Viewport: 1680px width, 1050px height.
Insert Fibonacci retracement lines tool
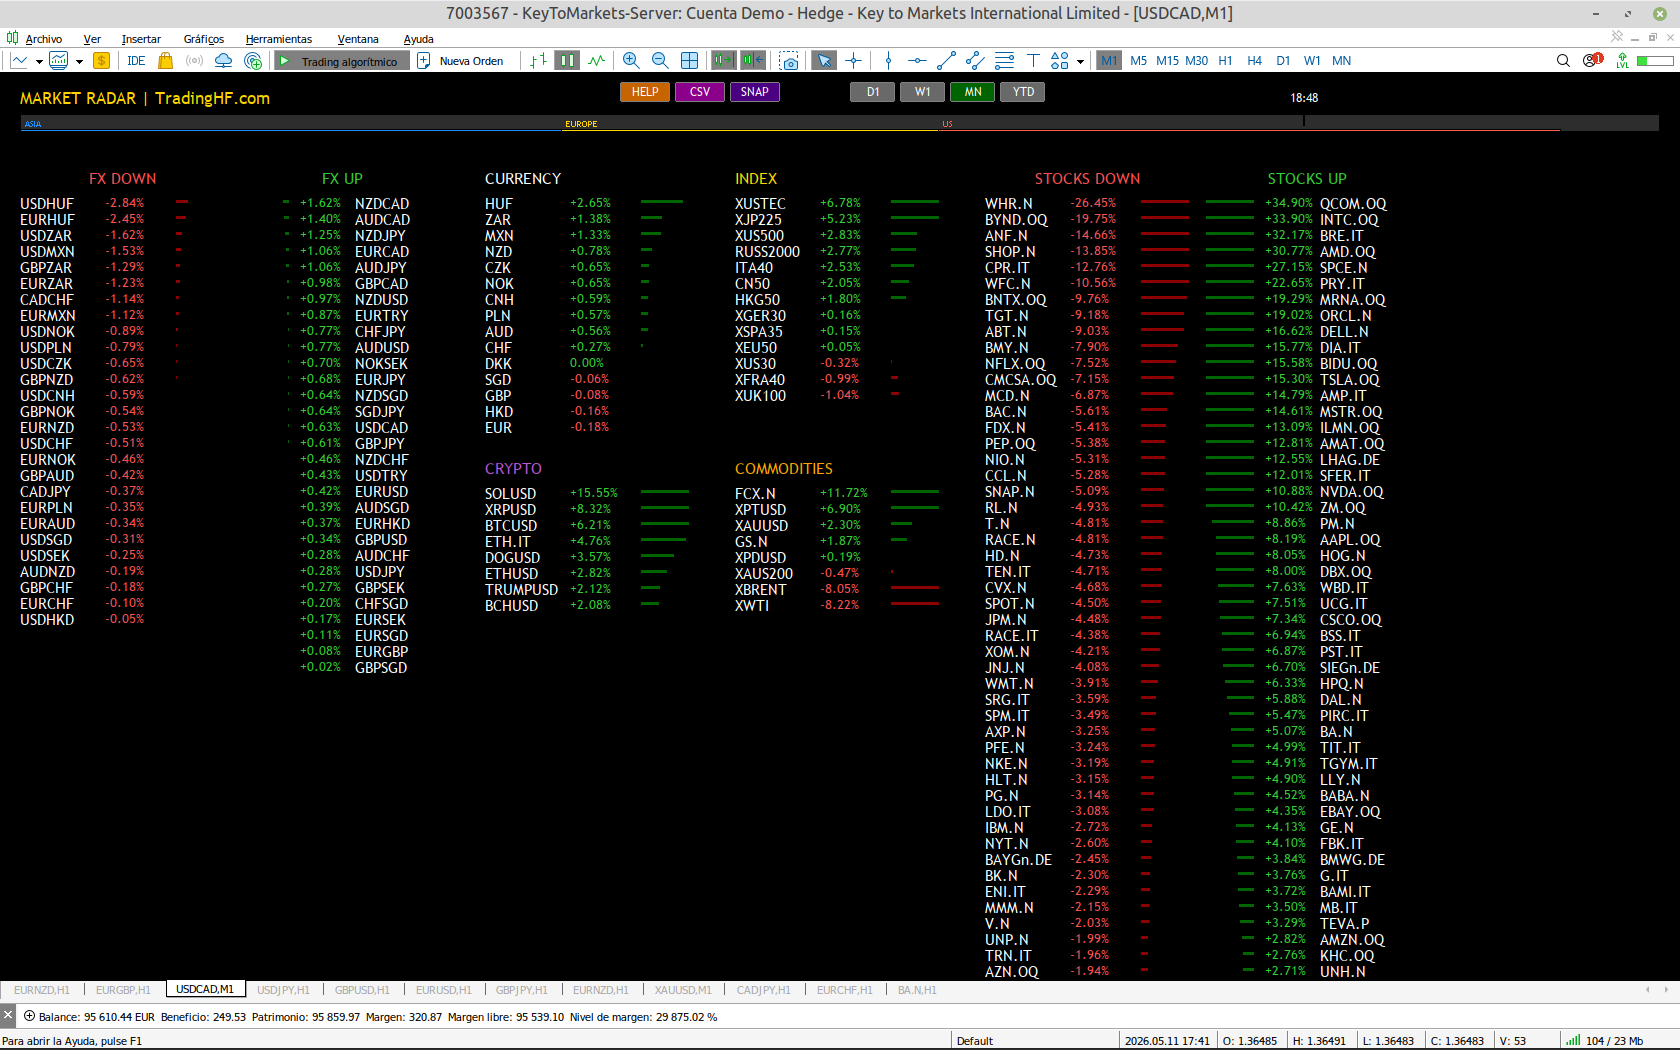(1004, 61)
